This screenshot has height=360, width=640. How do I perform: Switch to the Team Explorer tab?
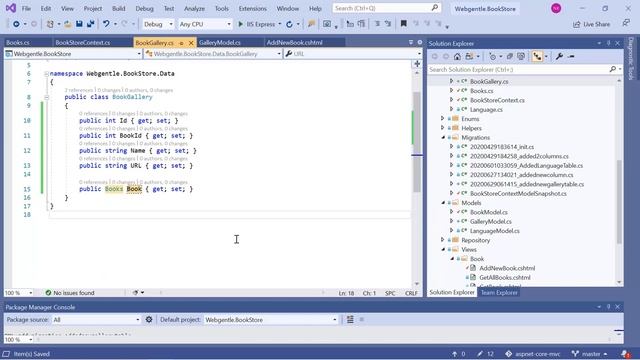coord(499,292)
